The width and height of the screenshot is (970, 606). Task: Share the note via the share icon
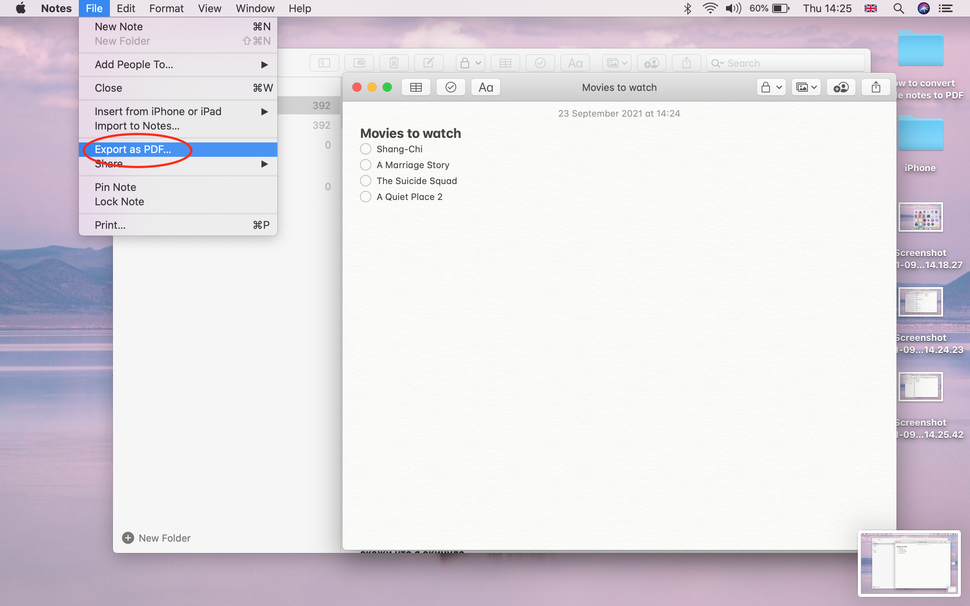[x=875, y=87]
